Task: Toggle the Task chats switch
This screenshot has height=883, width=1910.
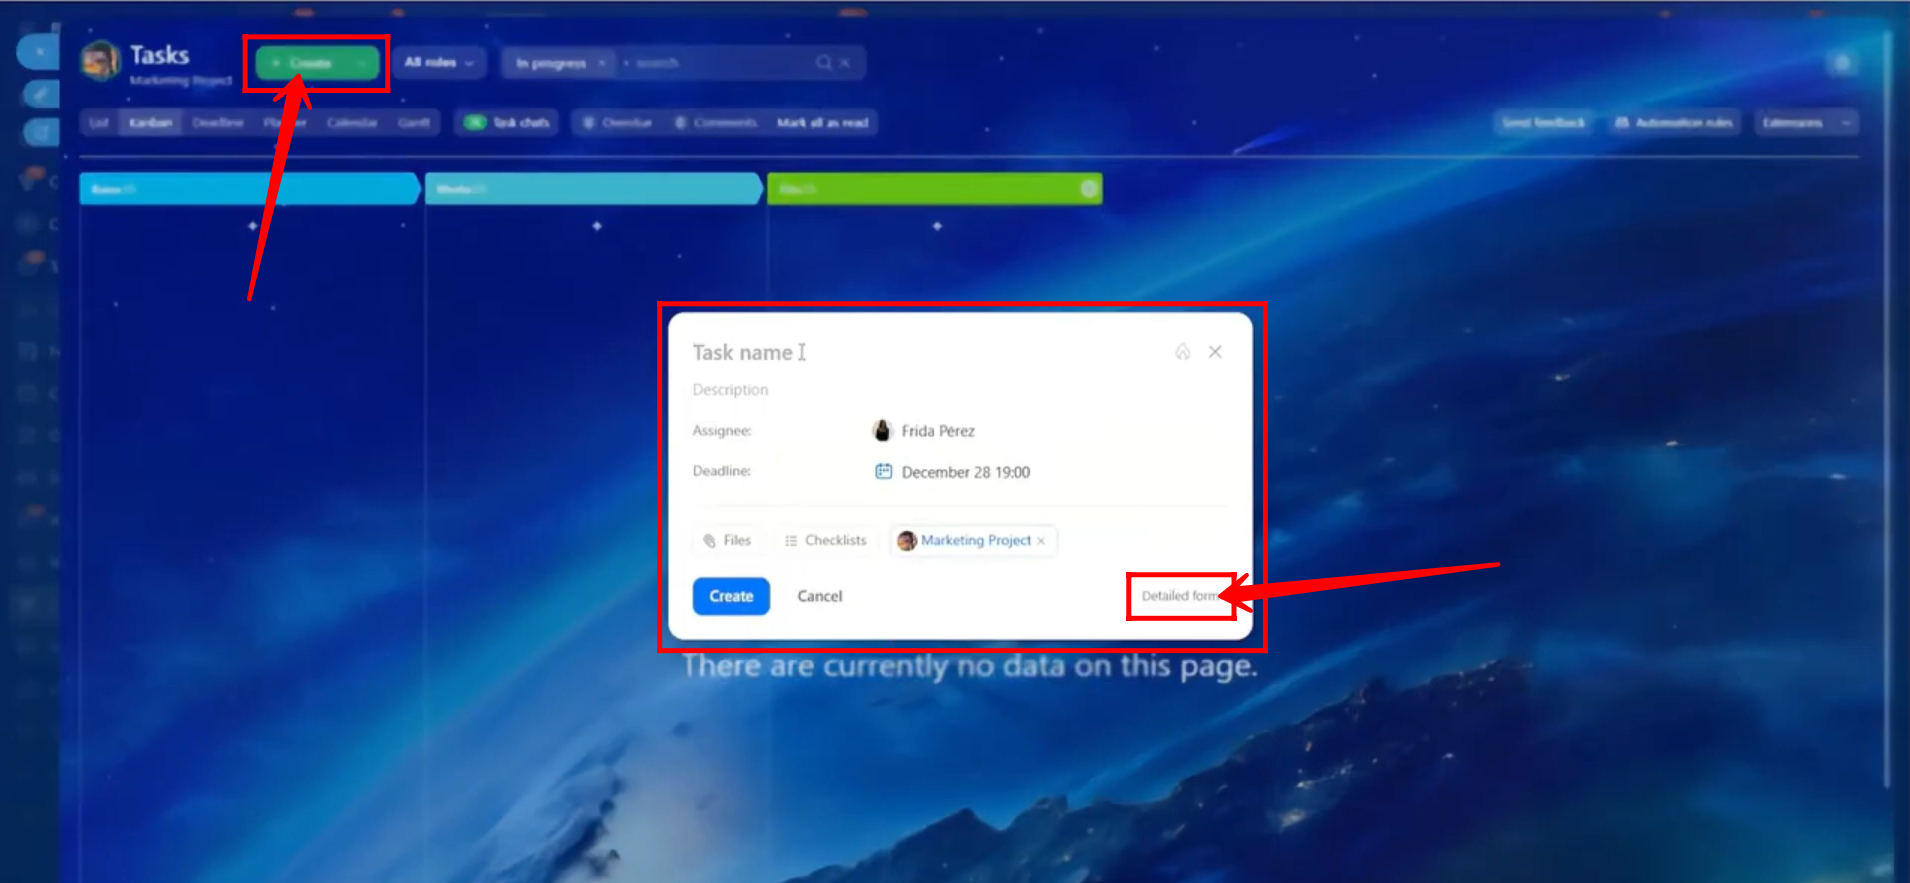Action: pos(475,123)
